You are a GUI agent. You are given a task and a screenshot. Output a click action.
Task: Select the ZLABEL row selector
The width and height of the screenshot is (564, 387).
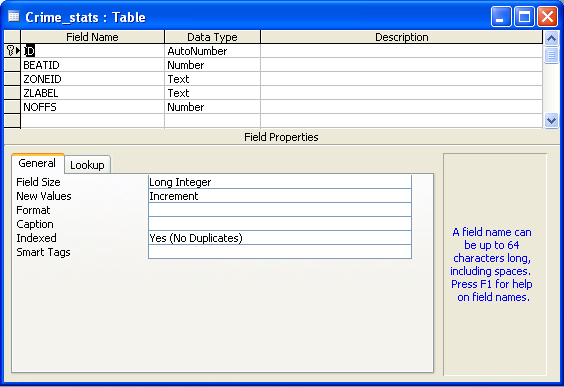pyautogui.click(x=12, y=93)
